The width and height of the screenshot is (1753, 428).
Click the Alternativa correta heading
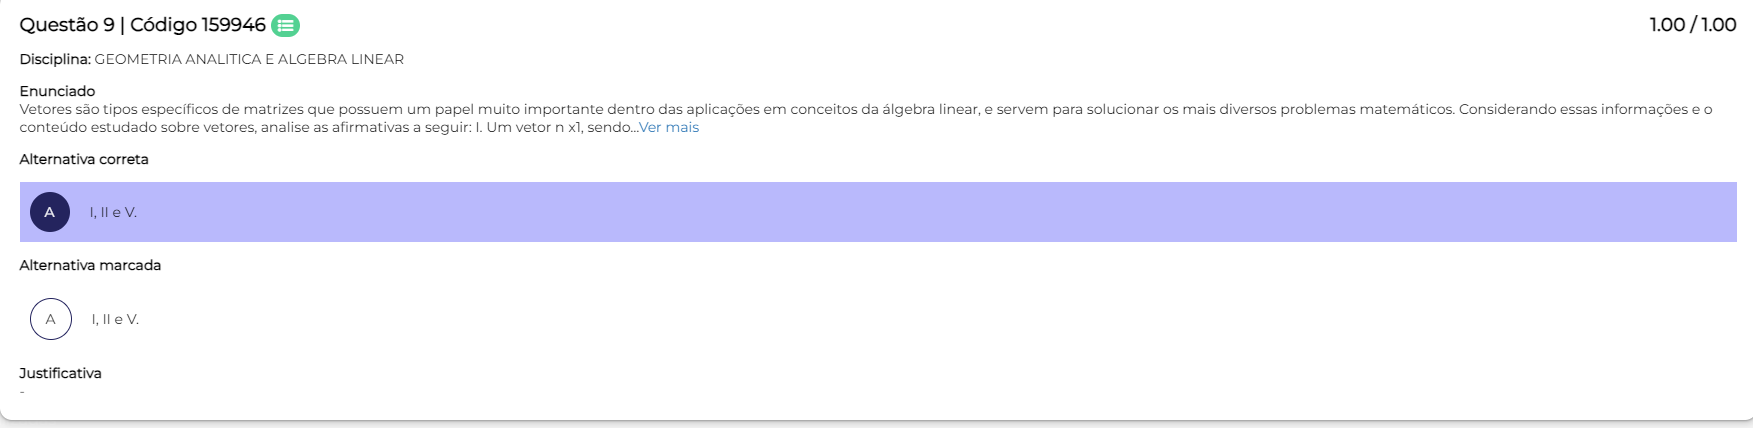84,160
